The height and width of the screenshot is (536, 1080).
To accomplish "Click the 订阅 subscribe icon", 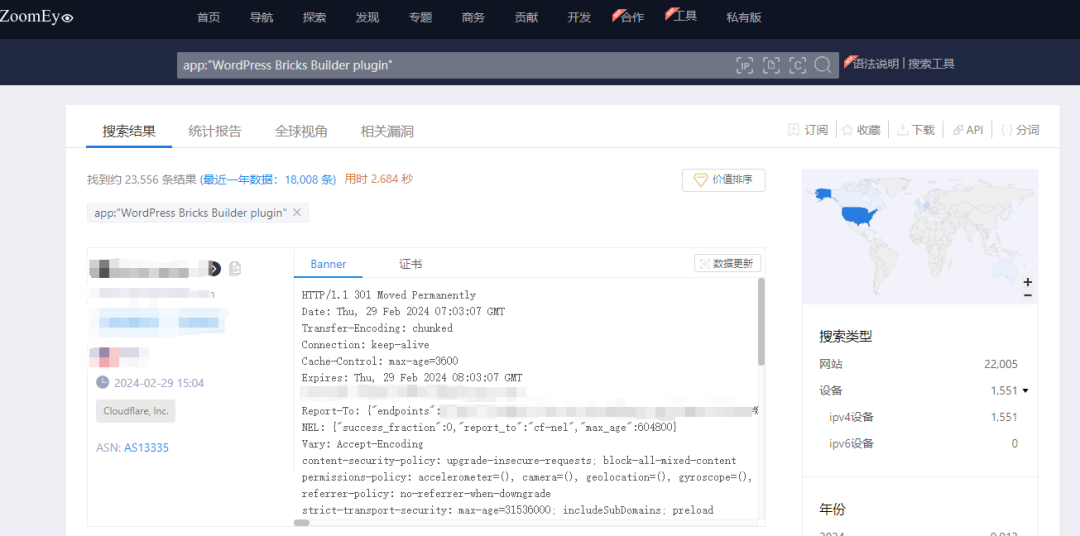I will point(793,130).
